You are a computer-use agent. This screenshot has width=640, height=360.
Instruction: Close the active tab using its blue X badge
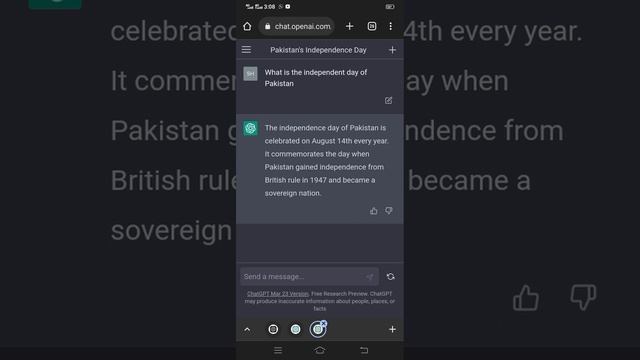(324, 323)
